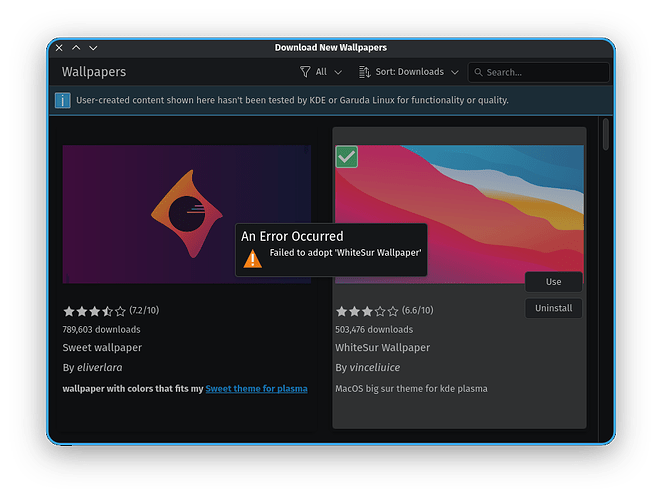The height and width of the screenshot is (500, 662).
Task: Click the 'Wallpapers' page heading
Action: pyautogui.click(x=94, y=72)
